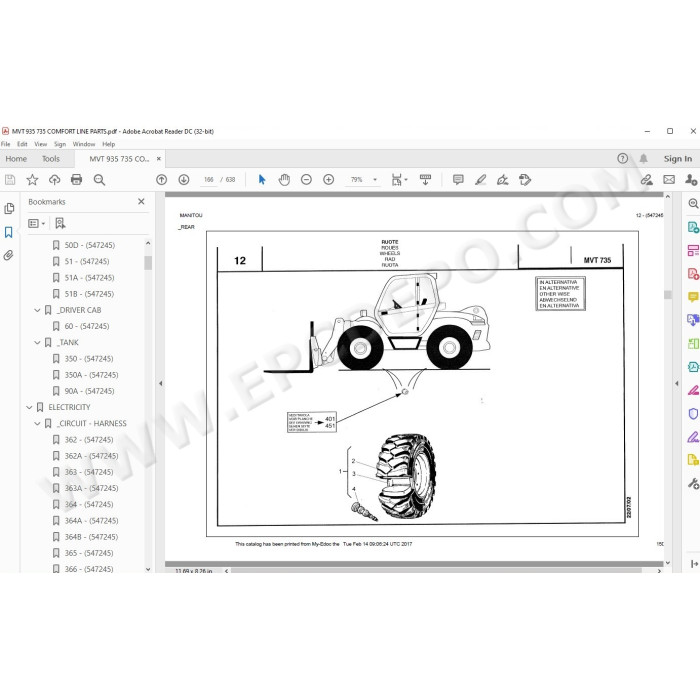Viewport: 700px width, 700px height.
Task: Switch to the Home tab
Action: [16, 159]
